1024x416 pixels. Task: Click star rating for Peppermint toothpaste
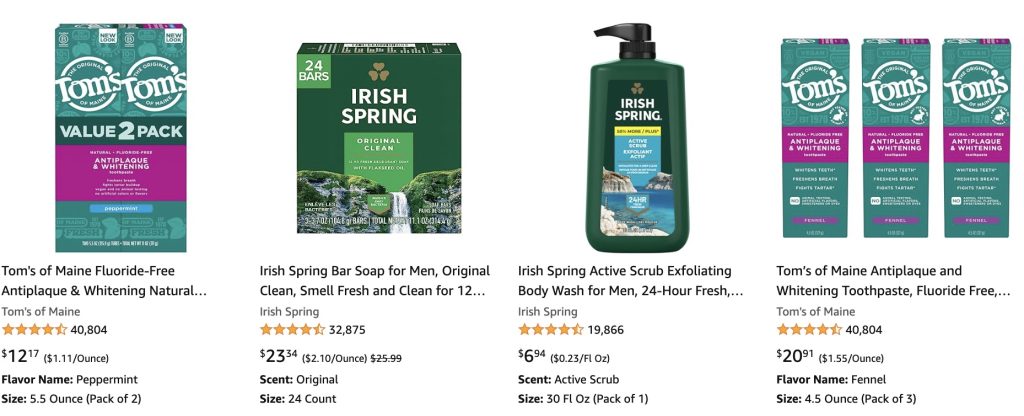click(34, 329)
